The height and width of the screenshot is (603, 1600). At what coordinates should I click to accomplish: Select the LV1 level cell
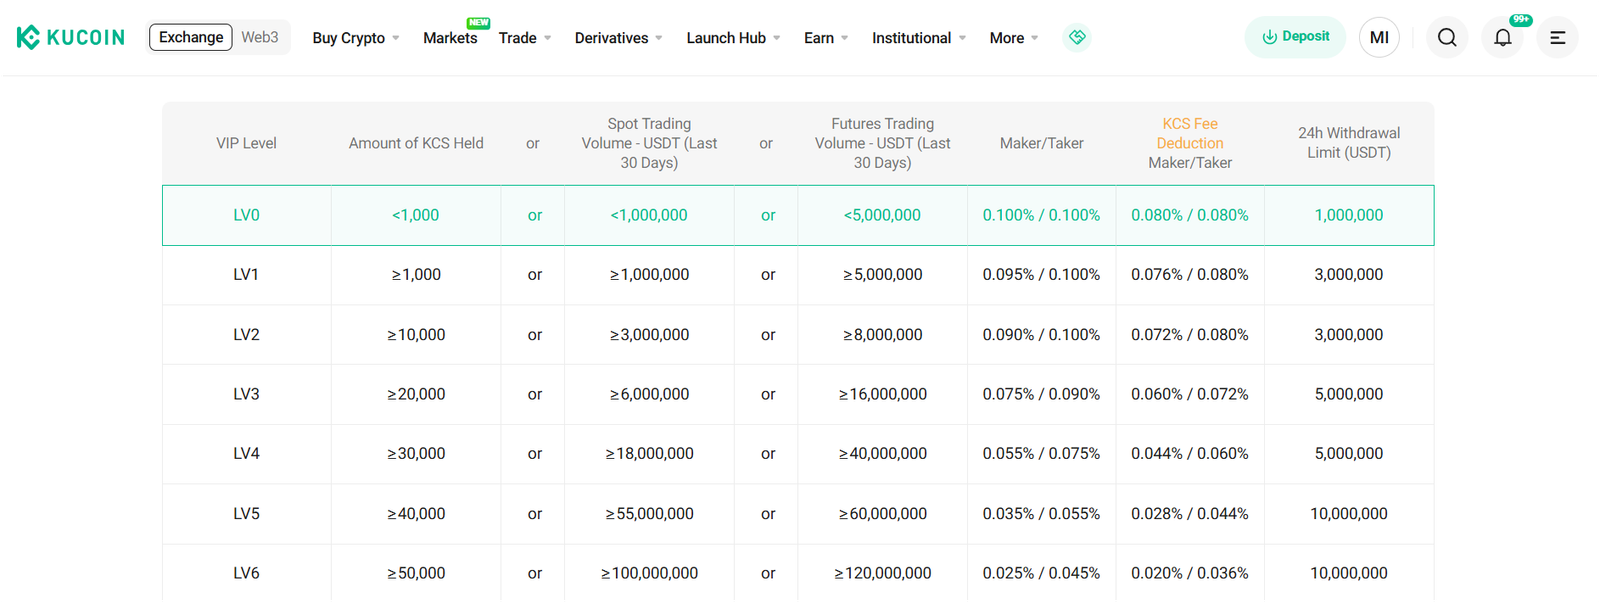coord(246,274)
